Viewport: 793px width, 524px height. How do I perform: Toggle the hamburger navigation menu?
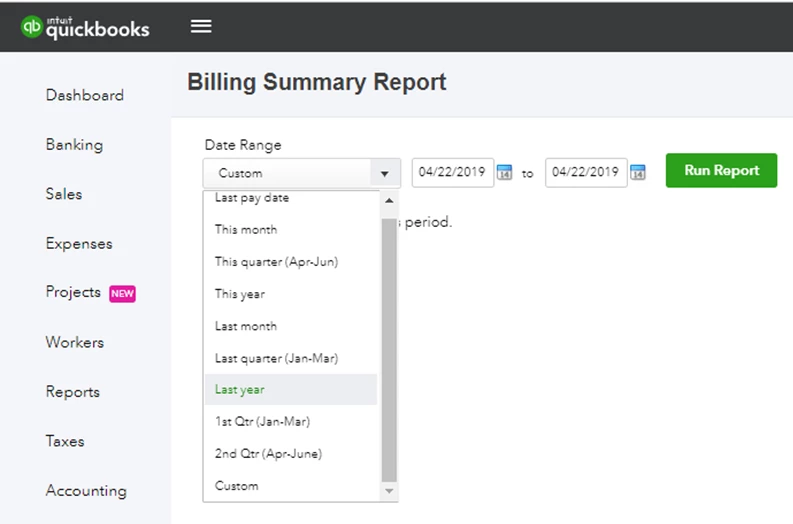[201, 26]
